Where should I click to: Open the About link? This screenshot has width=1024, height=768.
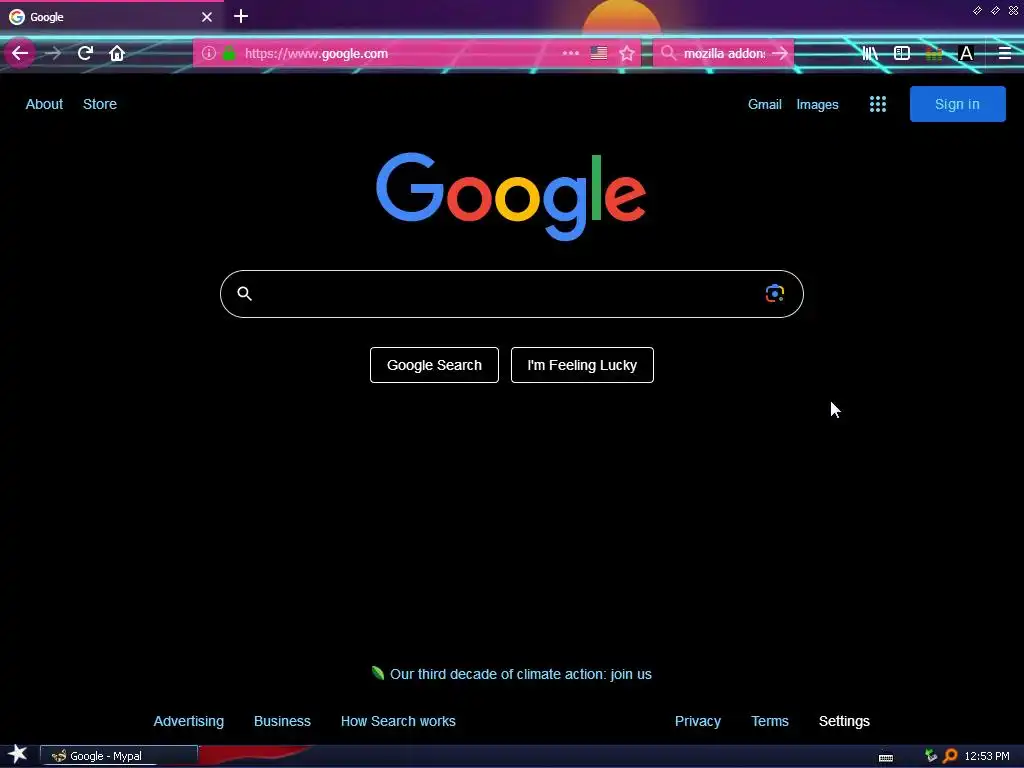click(44, 104)
